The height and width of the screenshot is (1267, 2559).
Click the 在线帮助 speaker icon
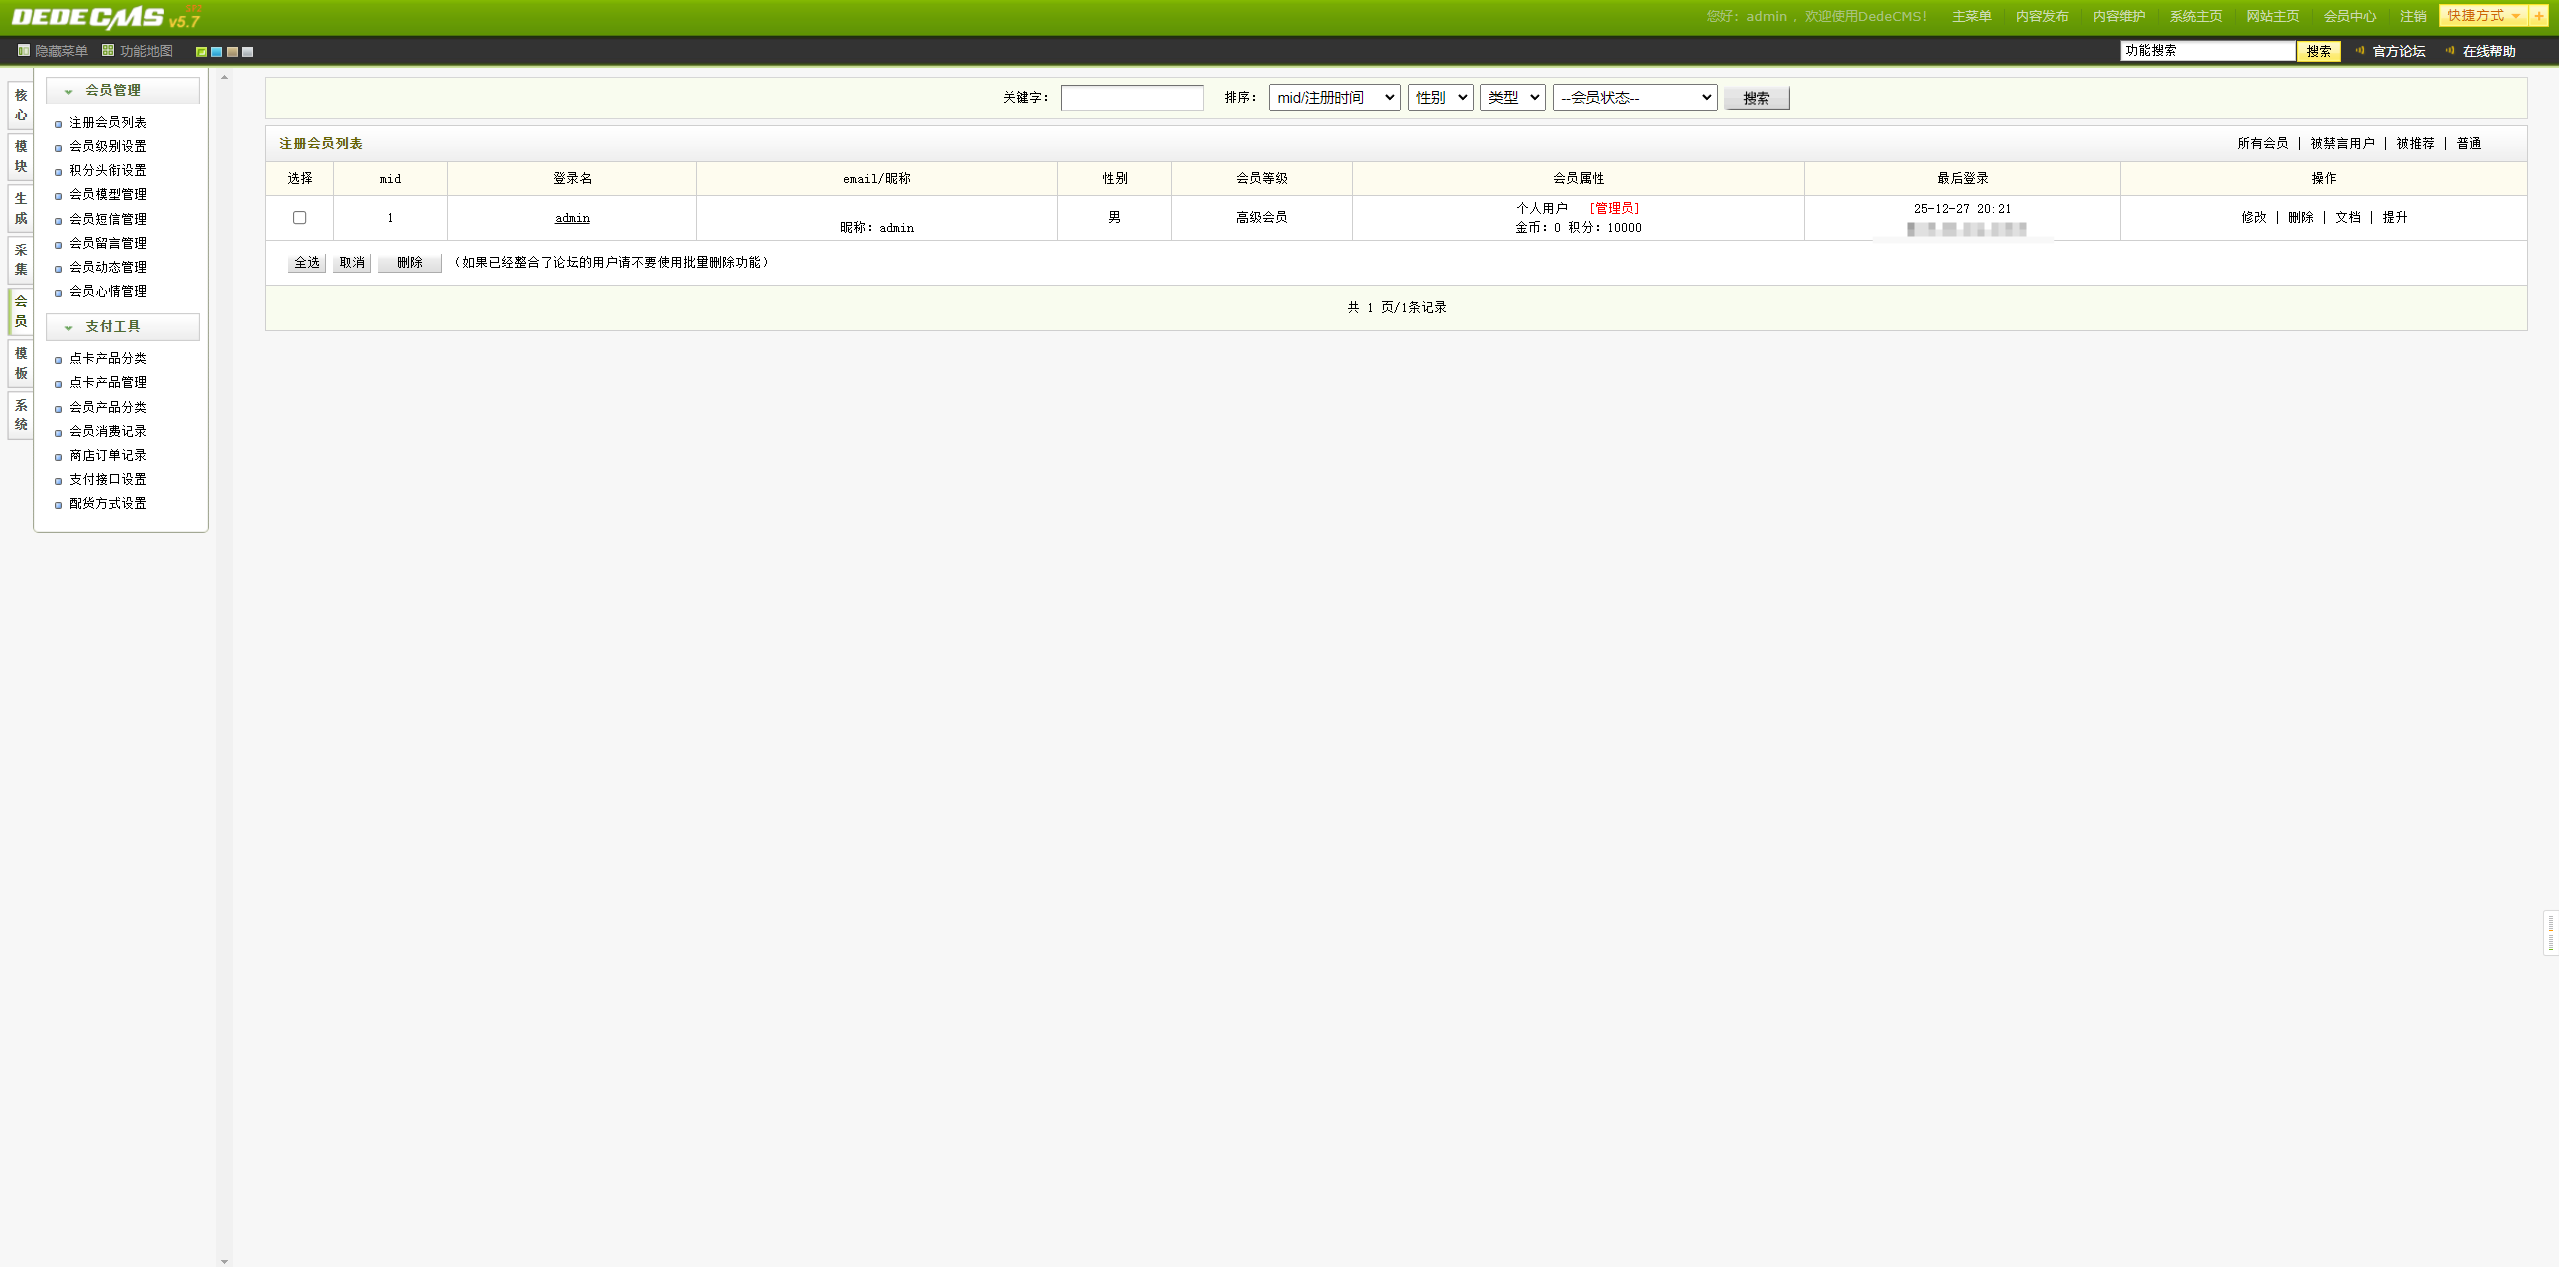2450,51
